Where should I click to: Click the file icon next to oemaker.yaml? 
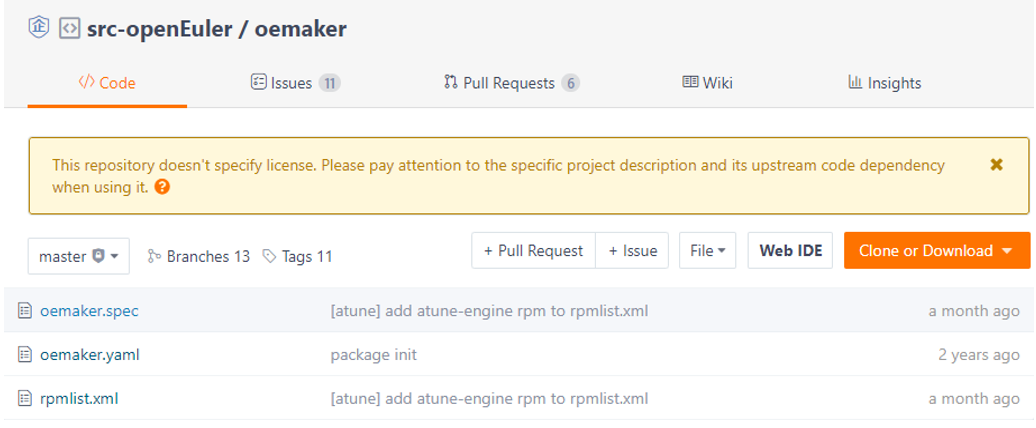[x=25, y=355]
